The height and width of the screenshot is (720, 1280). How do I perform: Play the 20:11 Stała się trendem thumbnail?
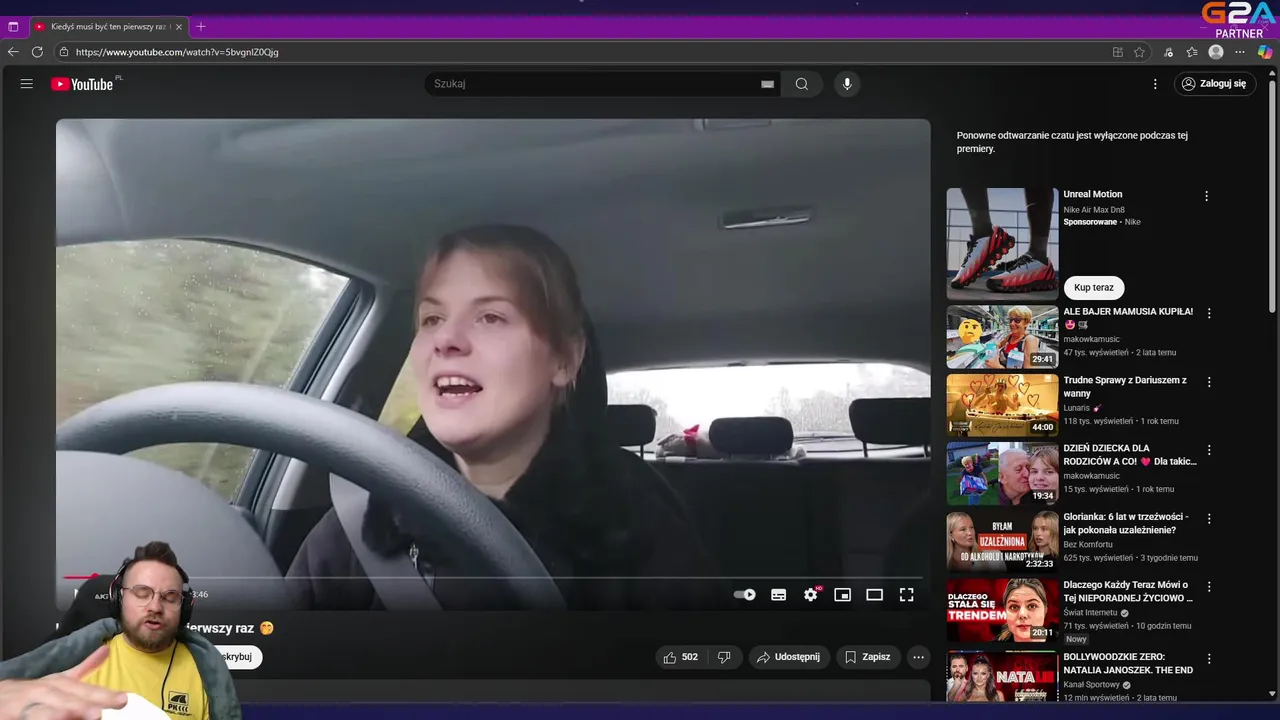pos(1002,609)
